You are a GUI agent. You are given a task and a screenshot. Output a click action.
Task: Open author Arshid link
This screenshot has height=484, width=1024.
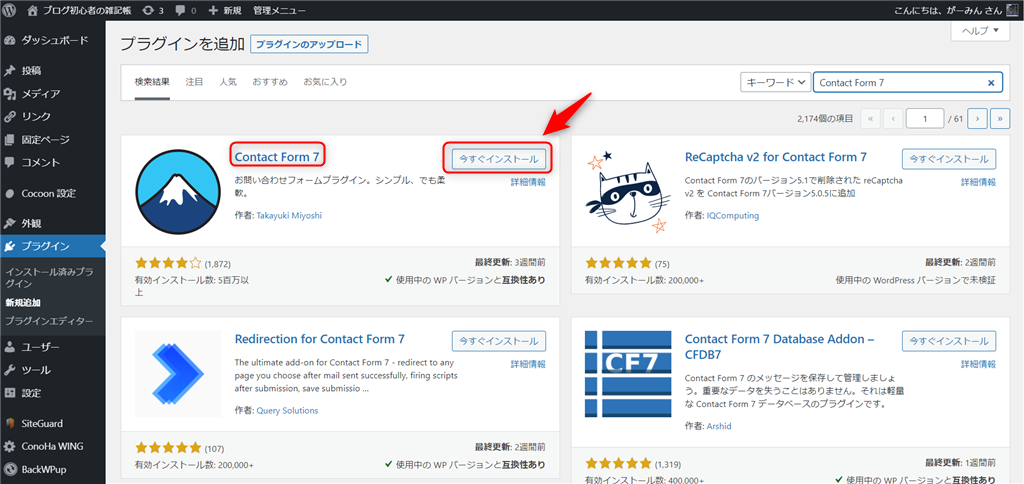[x=721, y=426]
